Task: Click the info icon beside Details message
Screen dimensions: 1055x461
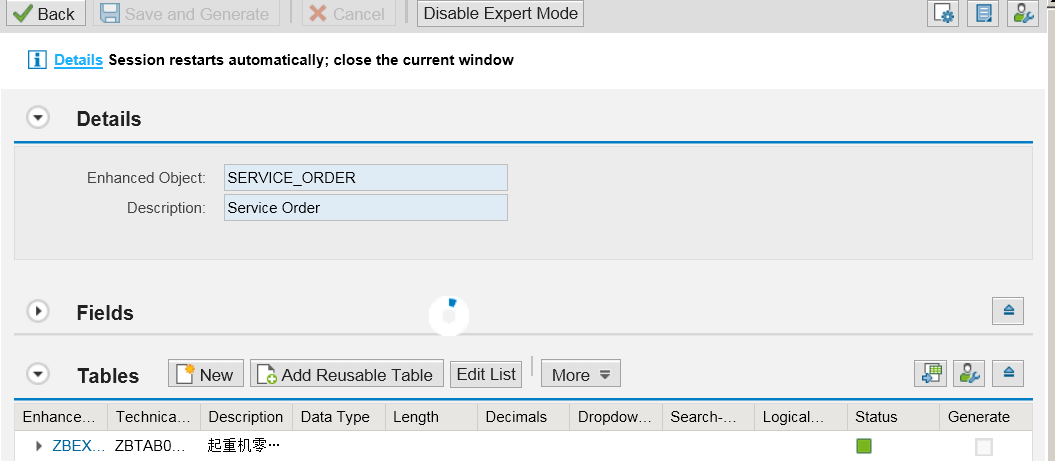Action: click(37, 60)
